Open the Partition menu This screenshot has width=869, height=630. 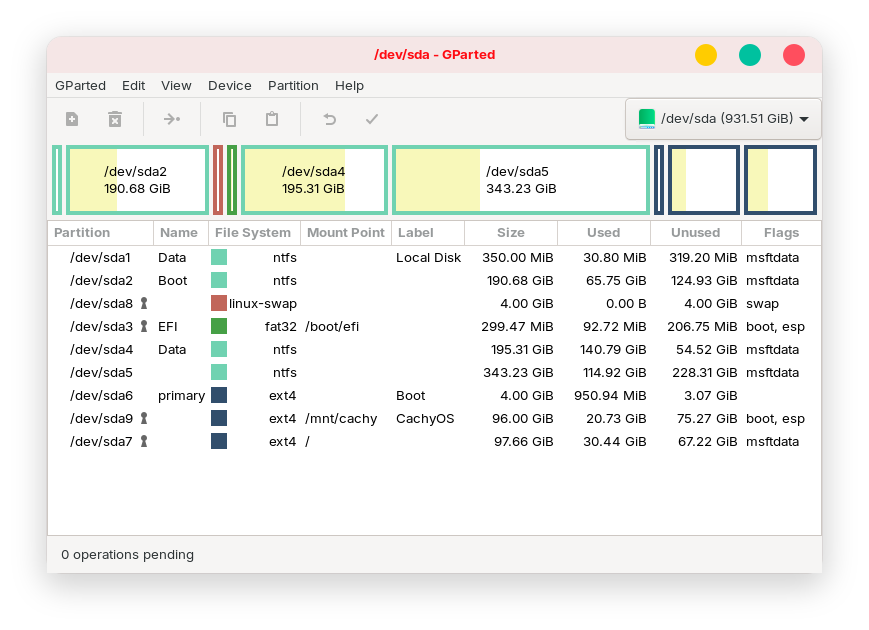293,86
